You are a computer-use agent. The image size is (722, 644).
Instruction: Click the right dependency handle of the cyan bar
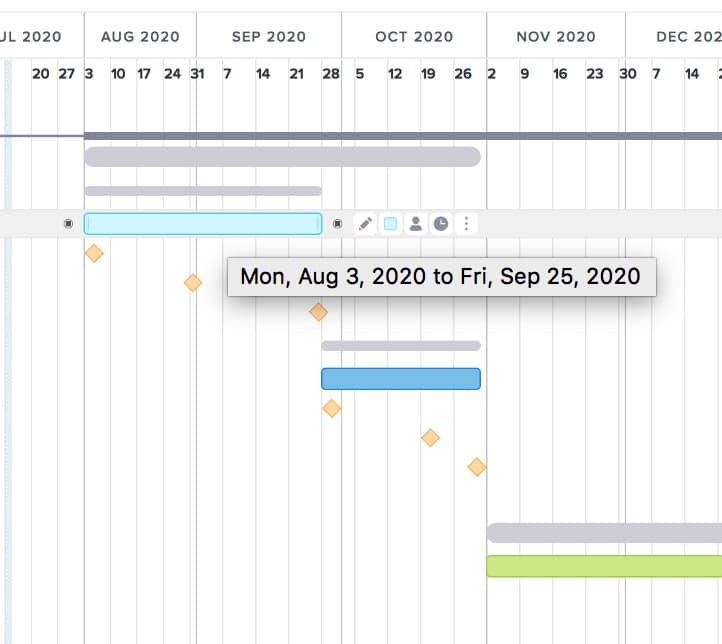click(x=337, y=224)
